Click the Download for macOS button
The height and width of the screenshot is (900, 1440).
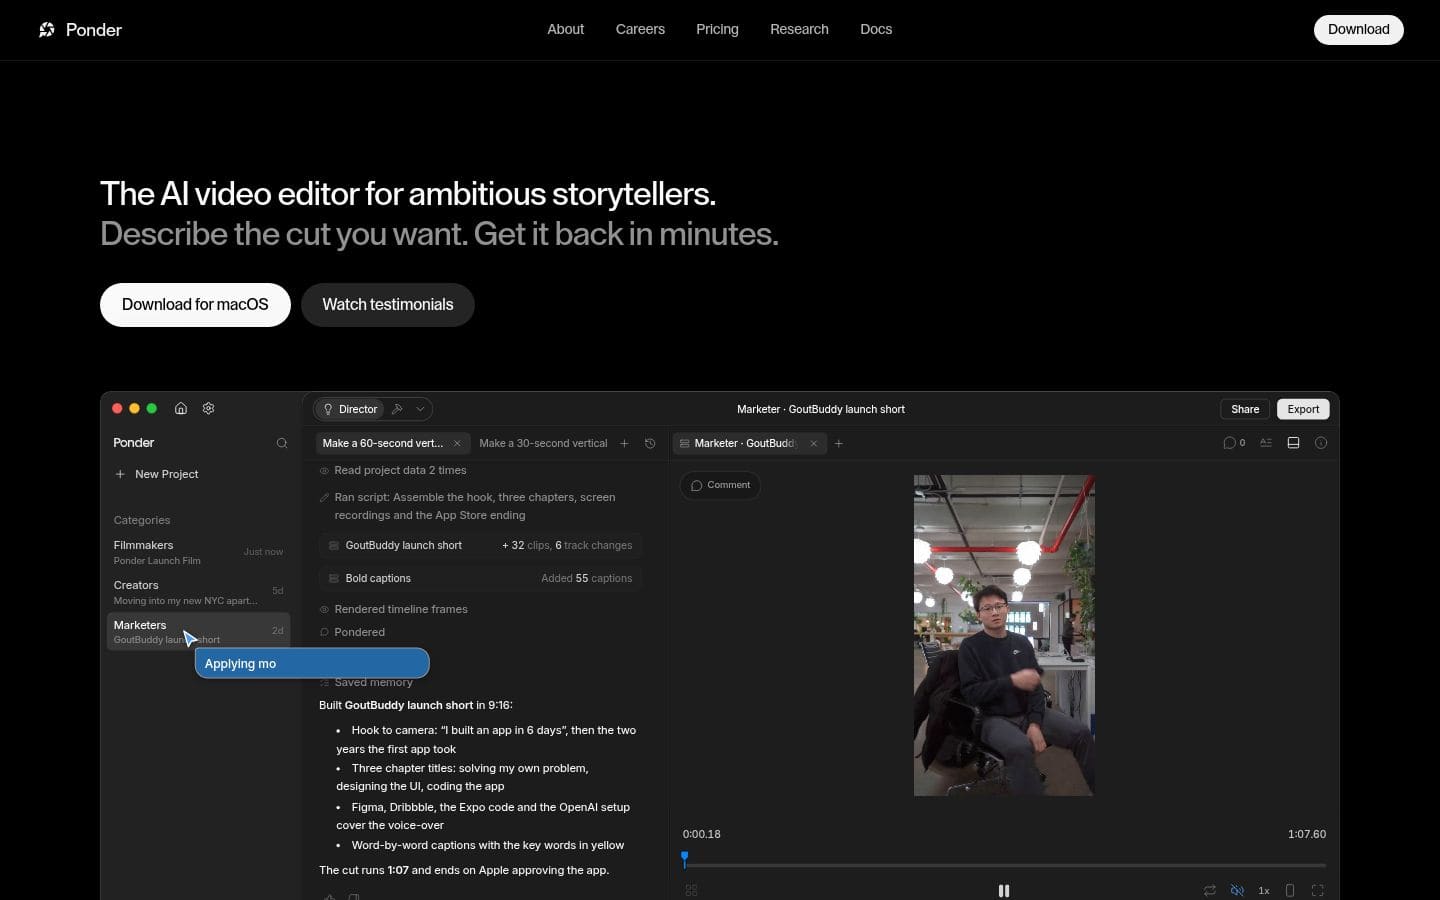(195, 305)
